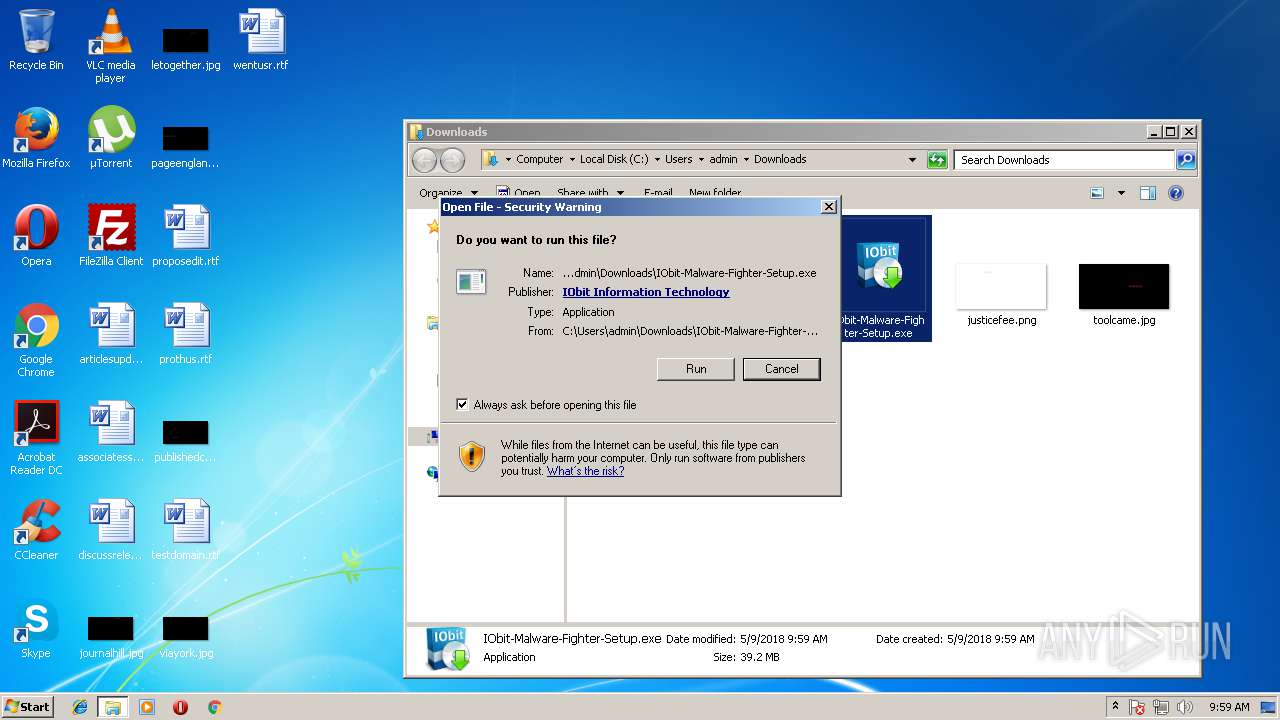
Task: Click E-mail in Explorer toolbar
Action: (x=658, y=192)
